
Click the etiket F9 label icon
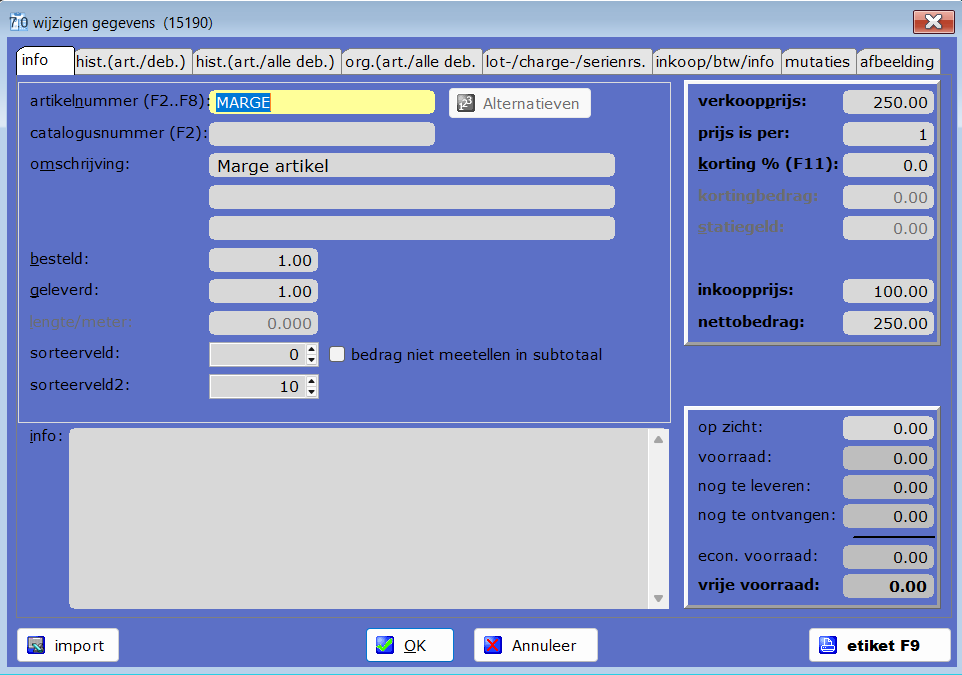click(x=827, y=645)
